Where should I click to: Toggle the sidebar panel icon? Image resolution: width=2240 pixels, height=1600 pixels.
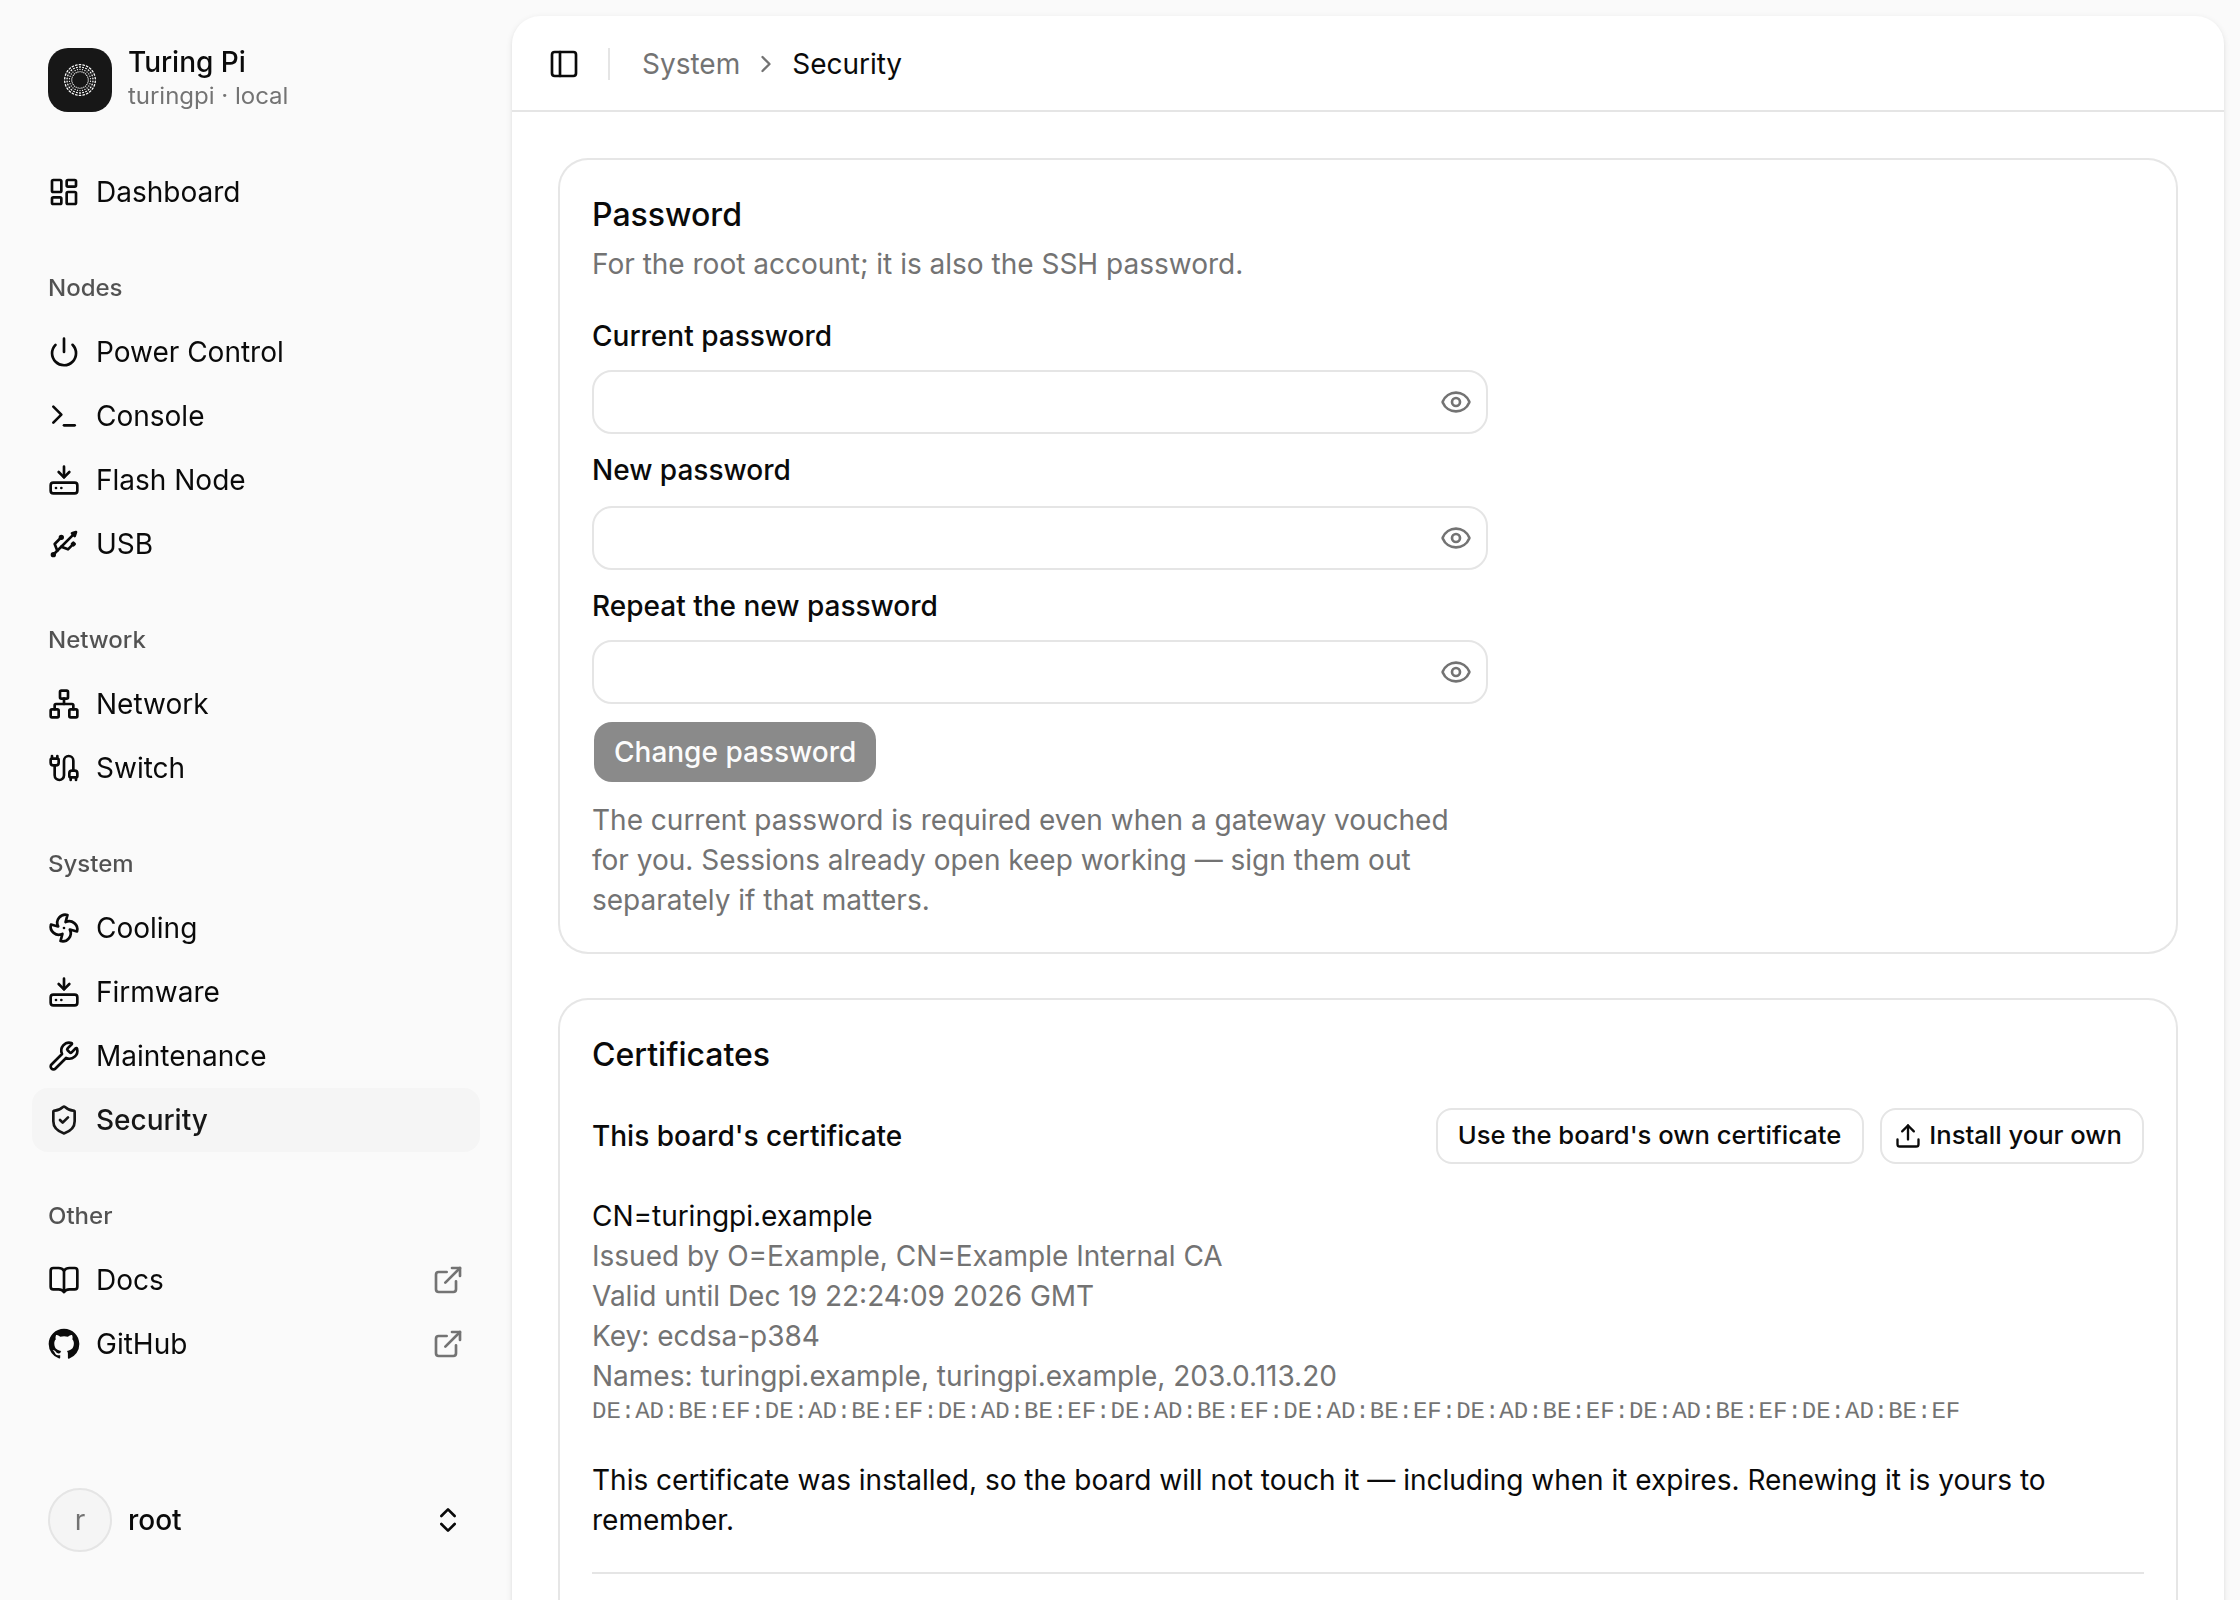(564, 64)
